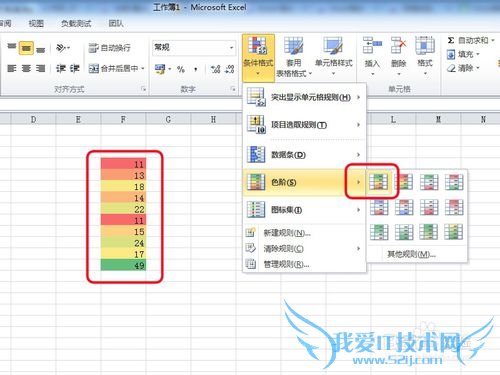Click the 插入 cells icon

(x=372, y=45)
